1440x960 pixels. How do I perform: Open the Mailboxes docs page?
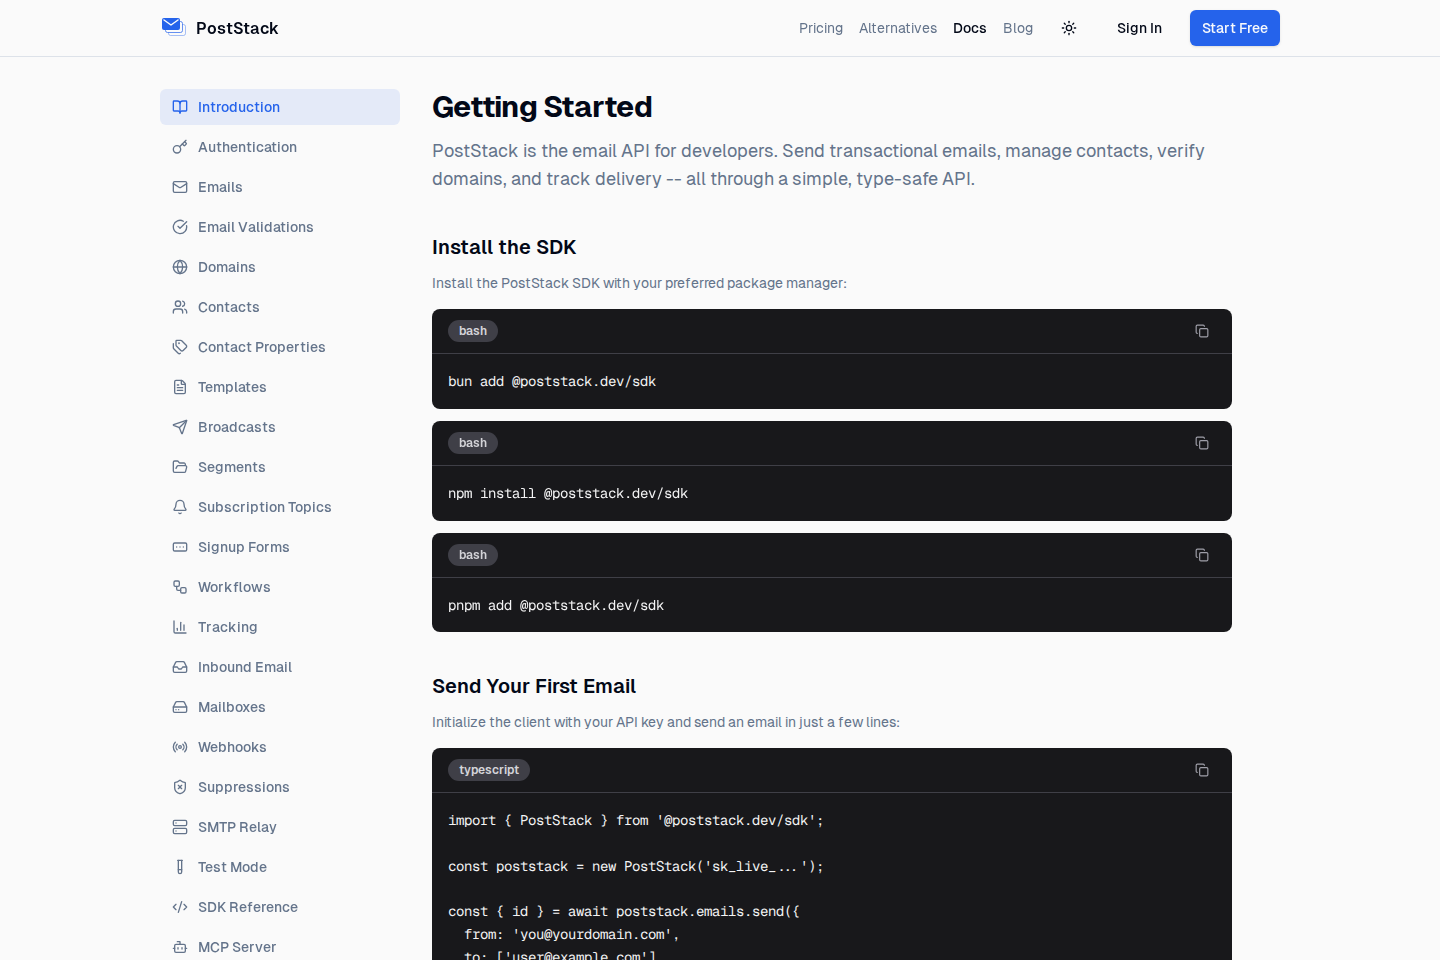[280, 707]
